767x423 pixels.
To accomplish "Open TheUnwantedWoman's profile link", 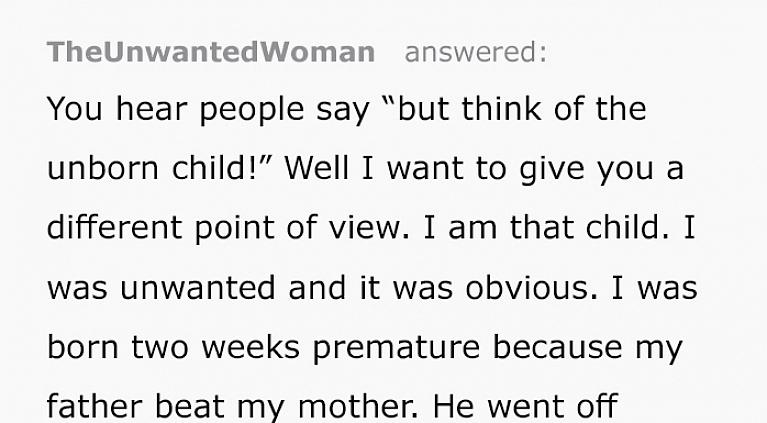I will 211,52.
